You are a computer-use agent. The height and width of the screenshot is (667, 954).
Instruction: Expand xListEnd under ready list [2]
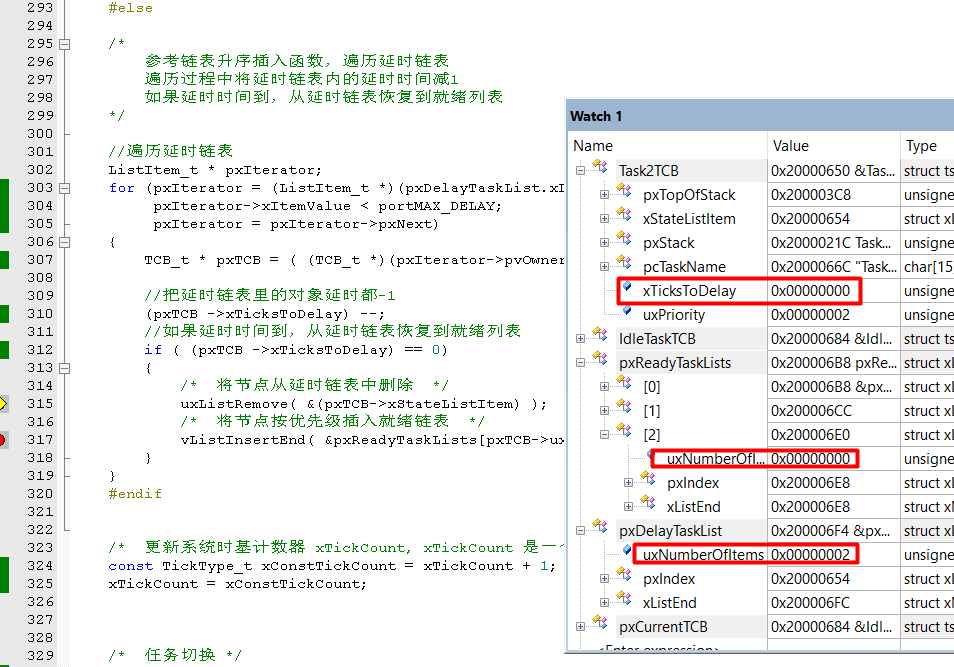click(628, 506)
